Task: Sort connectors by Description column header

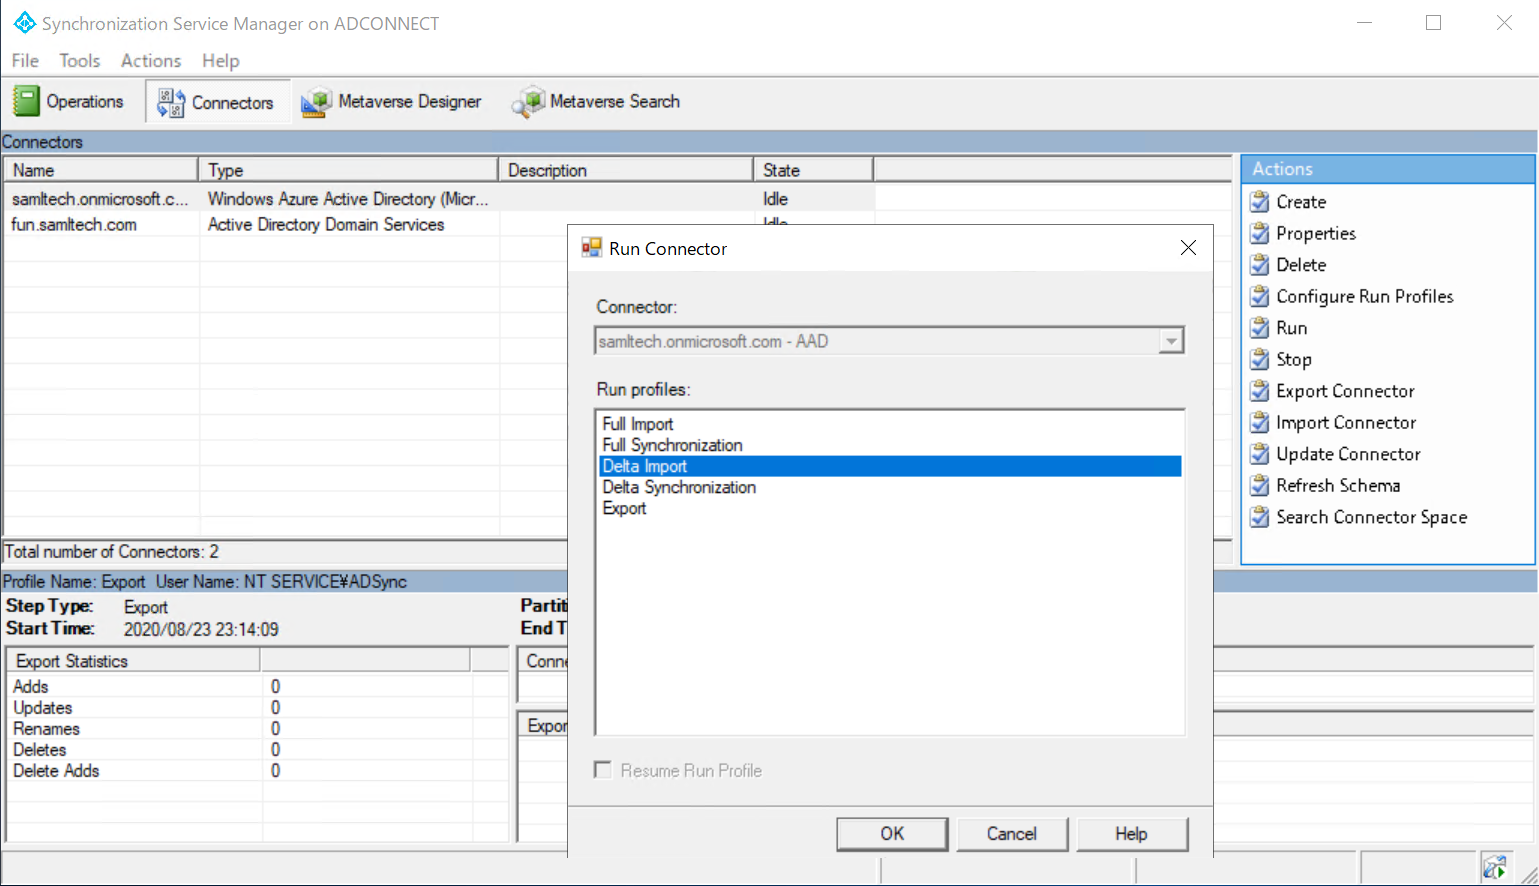Action: tap(626, 170)
